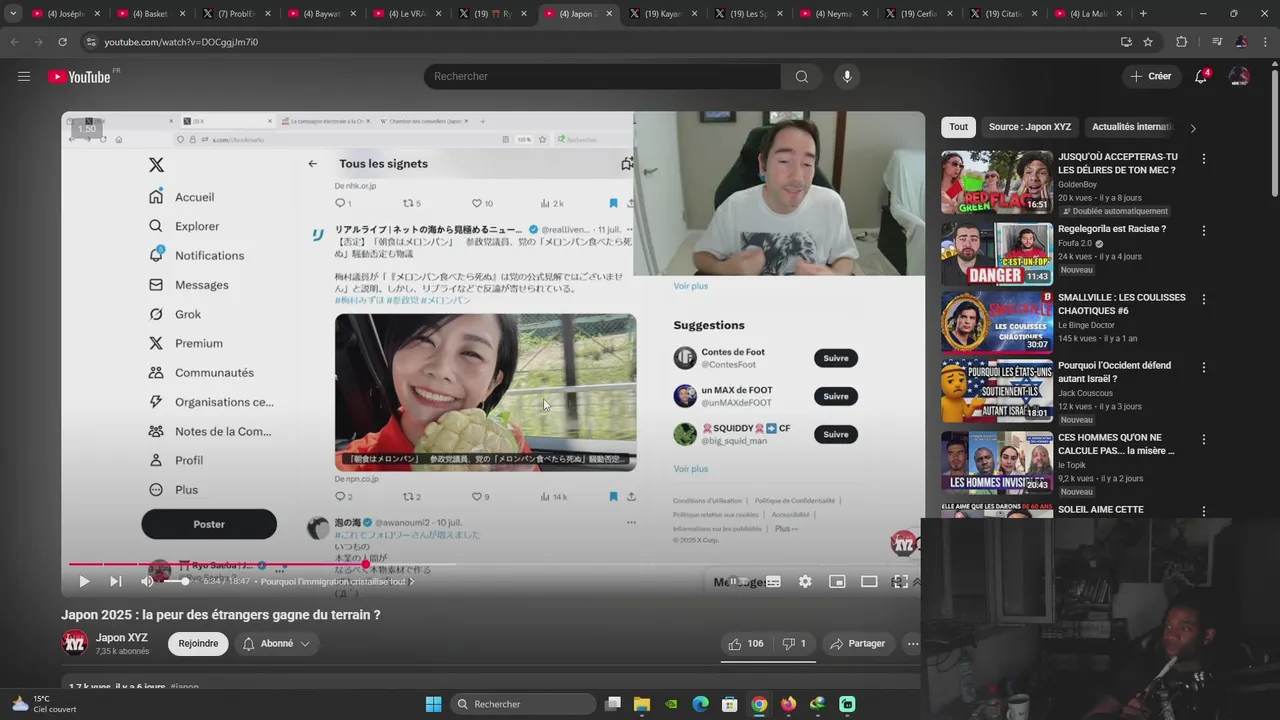Open options menu for SMALLVILLE video

(1203, 299)
